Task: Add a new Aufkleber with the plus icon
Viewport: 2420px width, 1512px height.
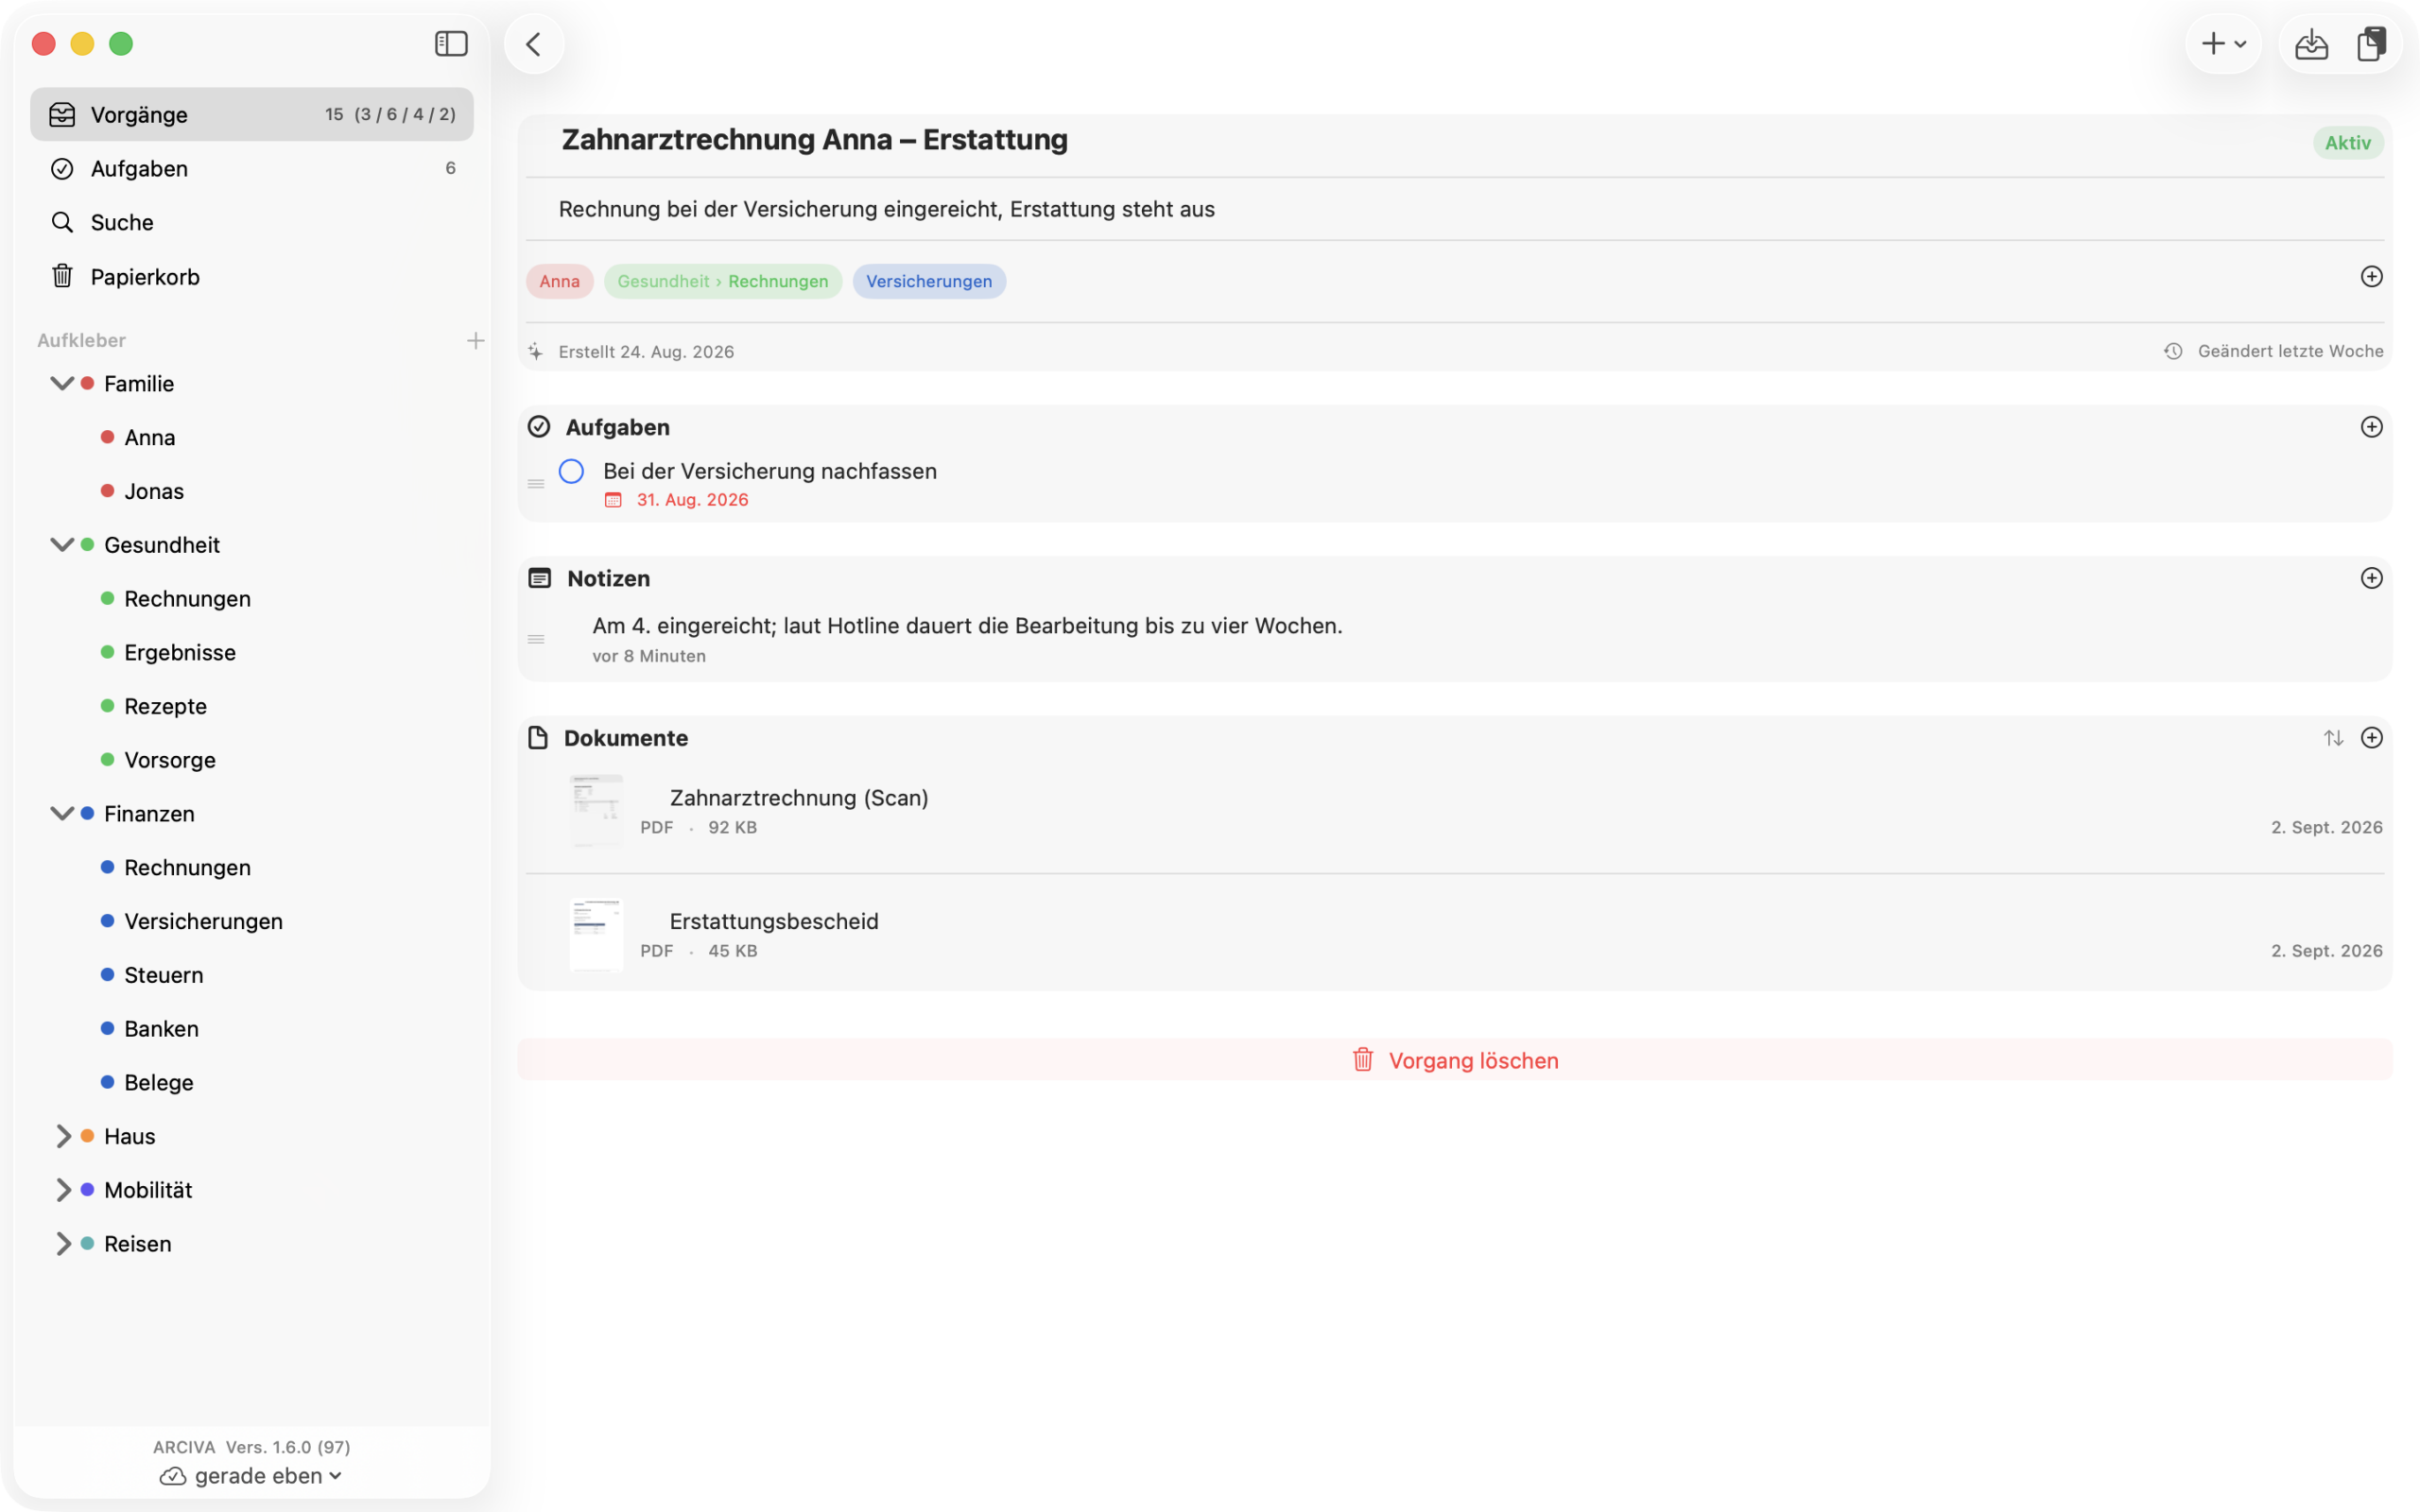Action: (476, 341)
